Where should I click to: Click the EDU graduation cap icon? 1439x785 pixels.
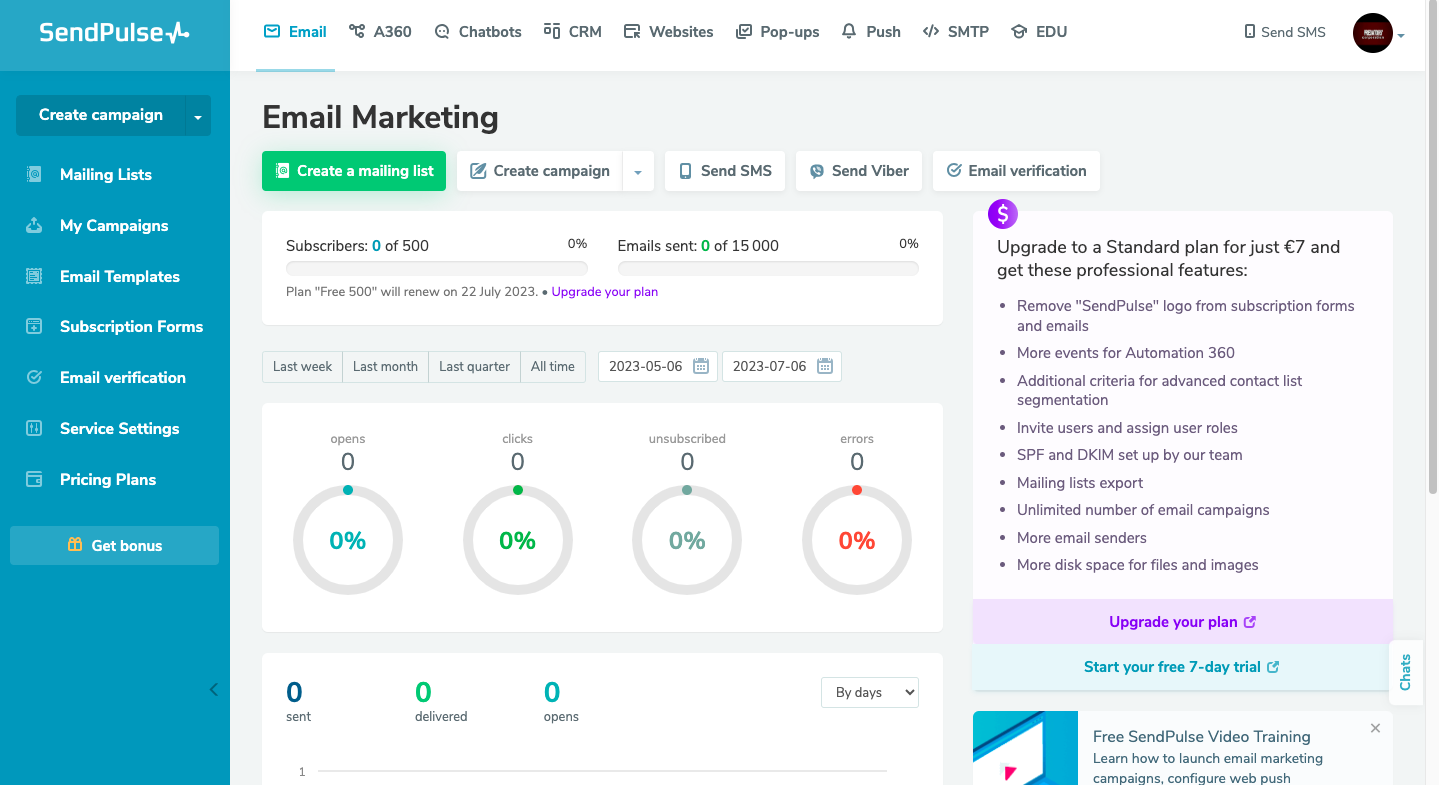tap(1019, 31)
